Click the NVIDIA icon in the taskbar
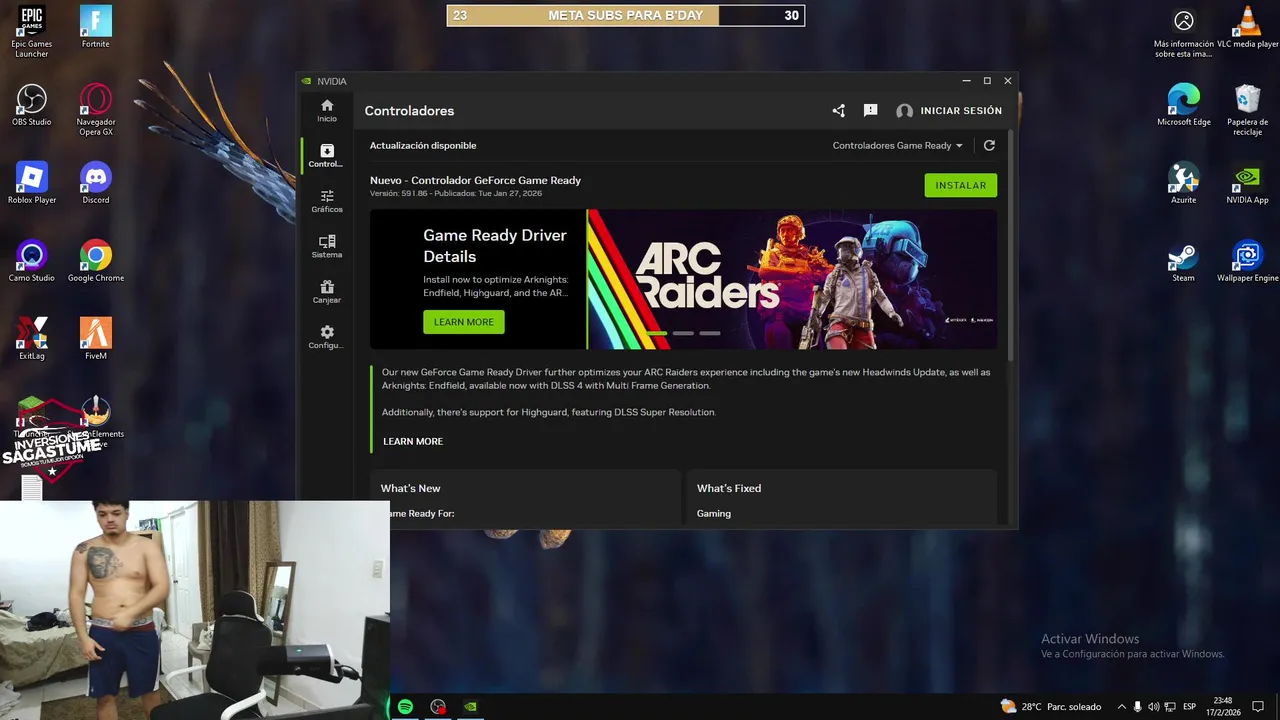 pyautogui.click(x=470, y=707)
